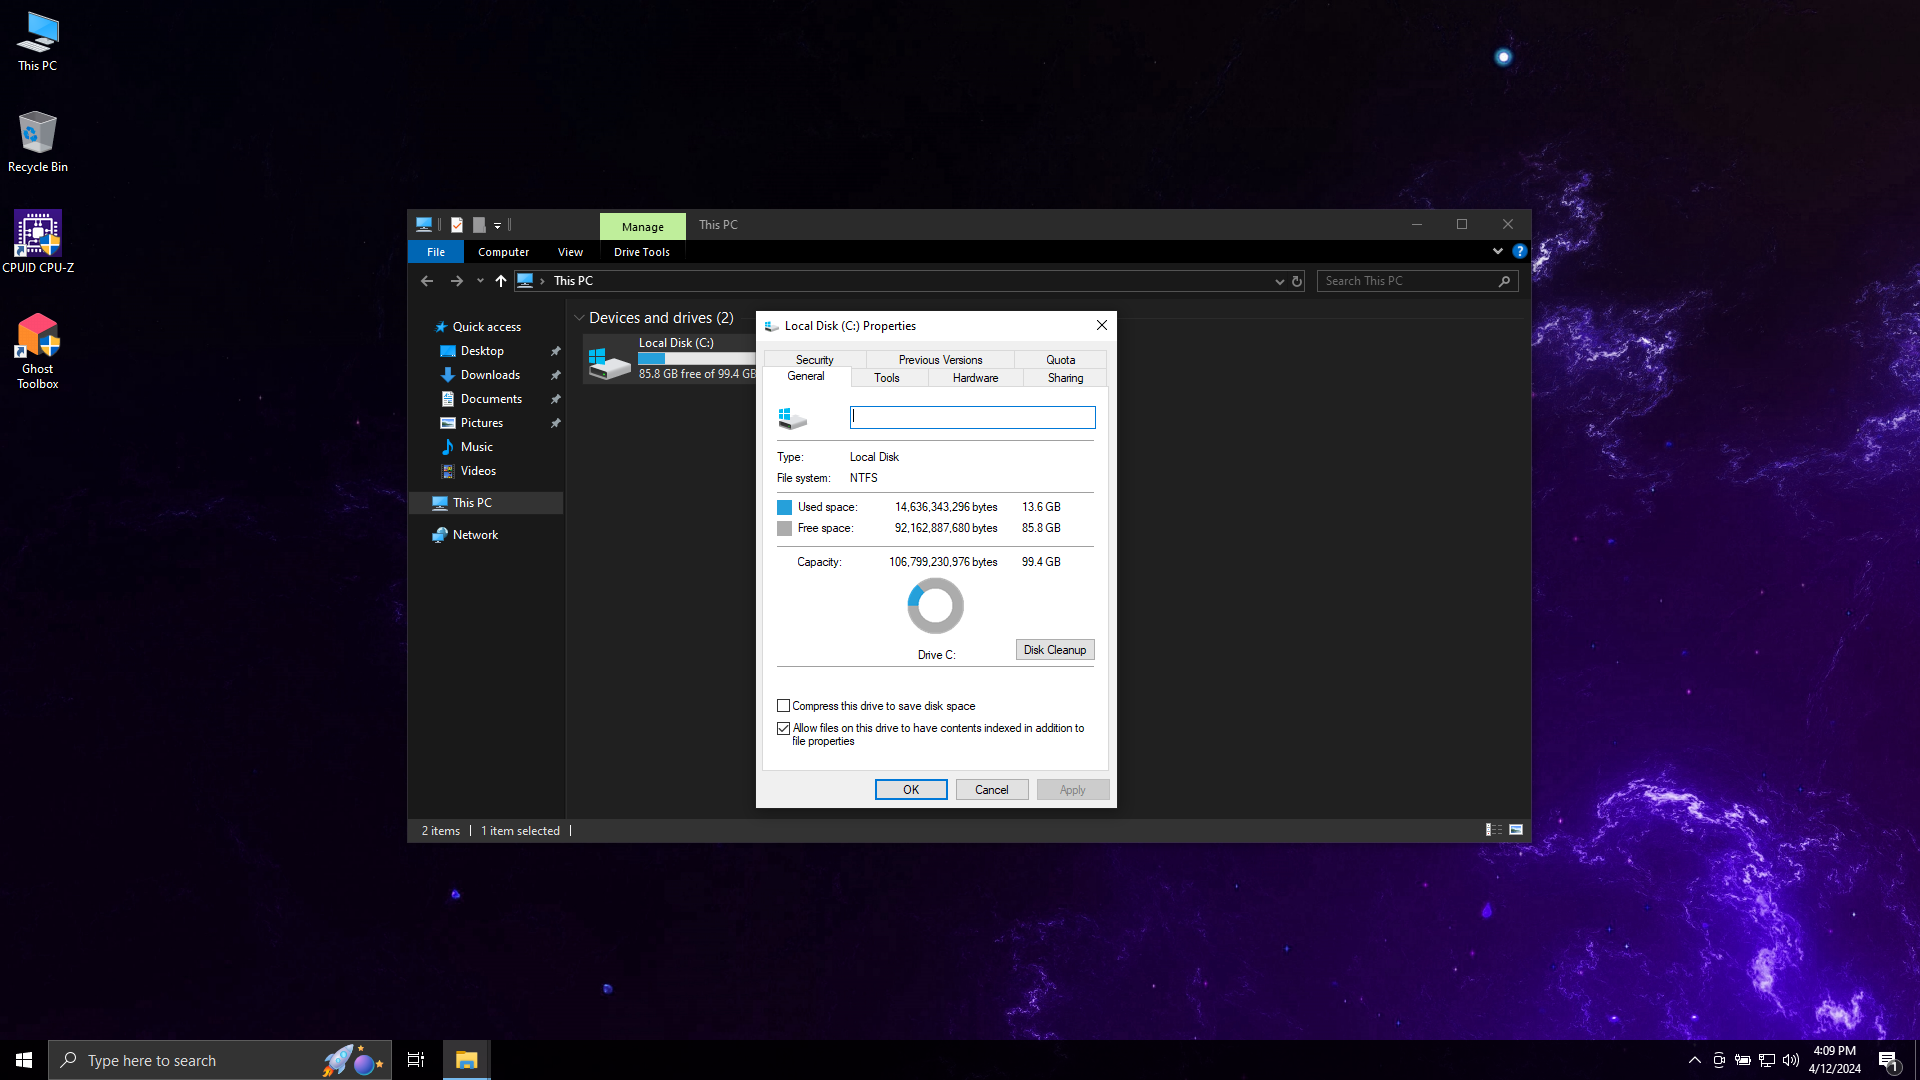This screenshot has width=1920, height=1080.
Task: Collapse the Devices and drives group
Action: coord(579,318)
